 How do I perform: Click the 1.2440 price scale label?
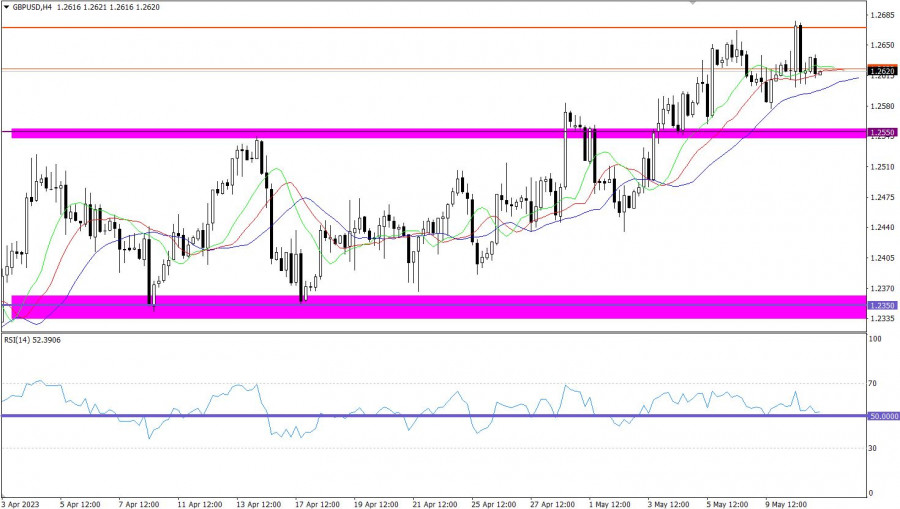coord(881,228)
